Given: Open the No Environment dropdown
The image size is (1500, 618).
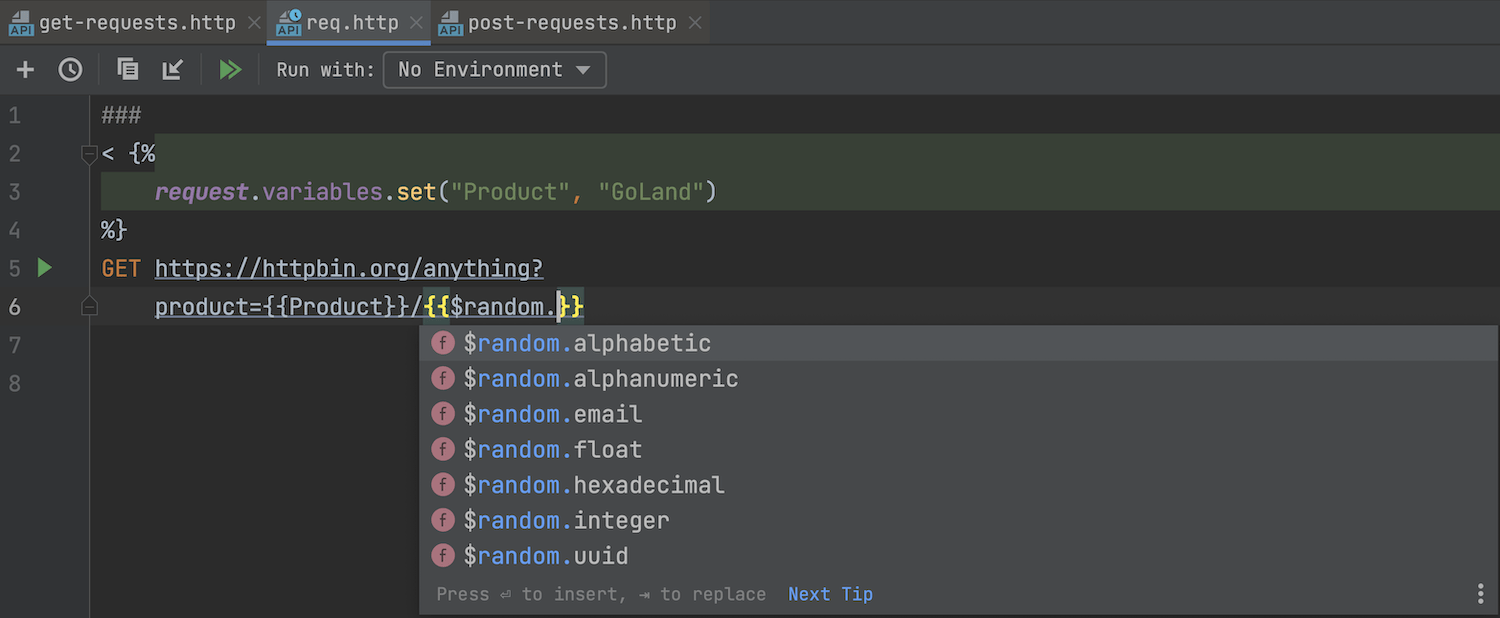Looking at the screenshot, I should click(494, 70).
